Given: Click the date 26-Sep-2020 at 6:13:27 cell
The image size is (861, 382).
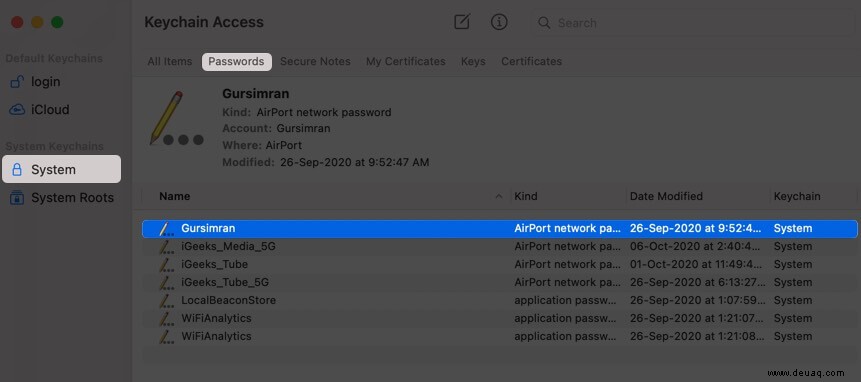Looking at the screenshot, I should (x=697, y=283).
